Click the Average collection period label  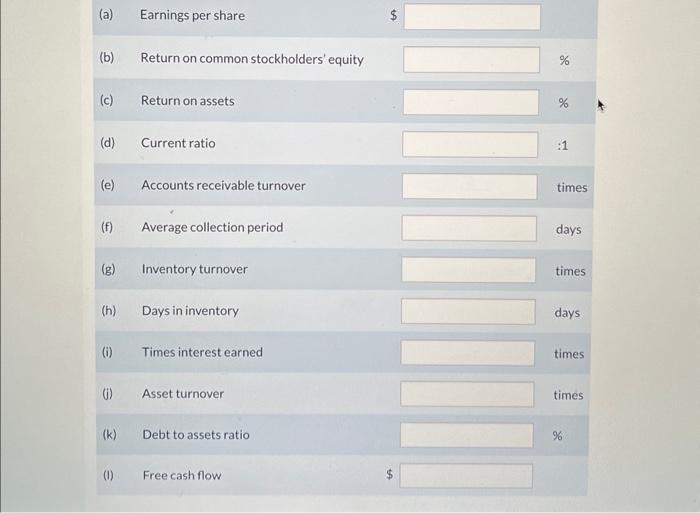pos(212,227)
